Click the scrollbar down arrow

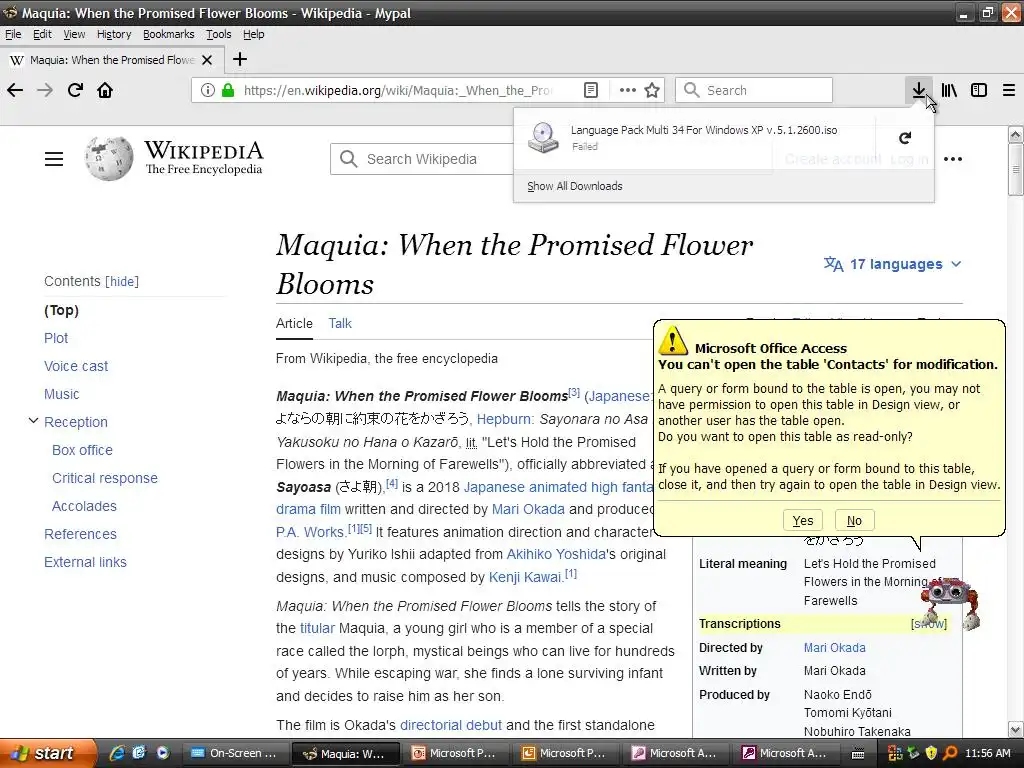[1016, 729]
